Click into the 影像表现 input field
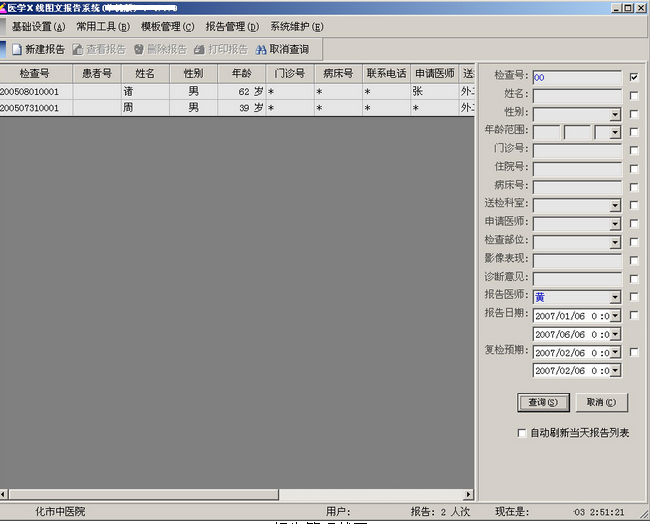 pos(577,261)
